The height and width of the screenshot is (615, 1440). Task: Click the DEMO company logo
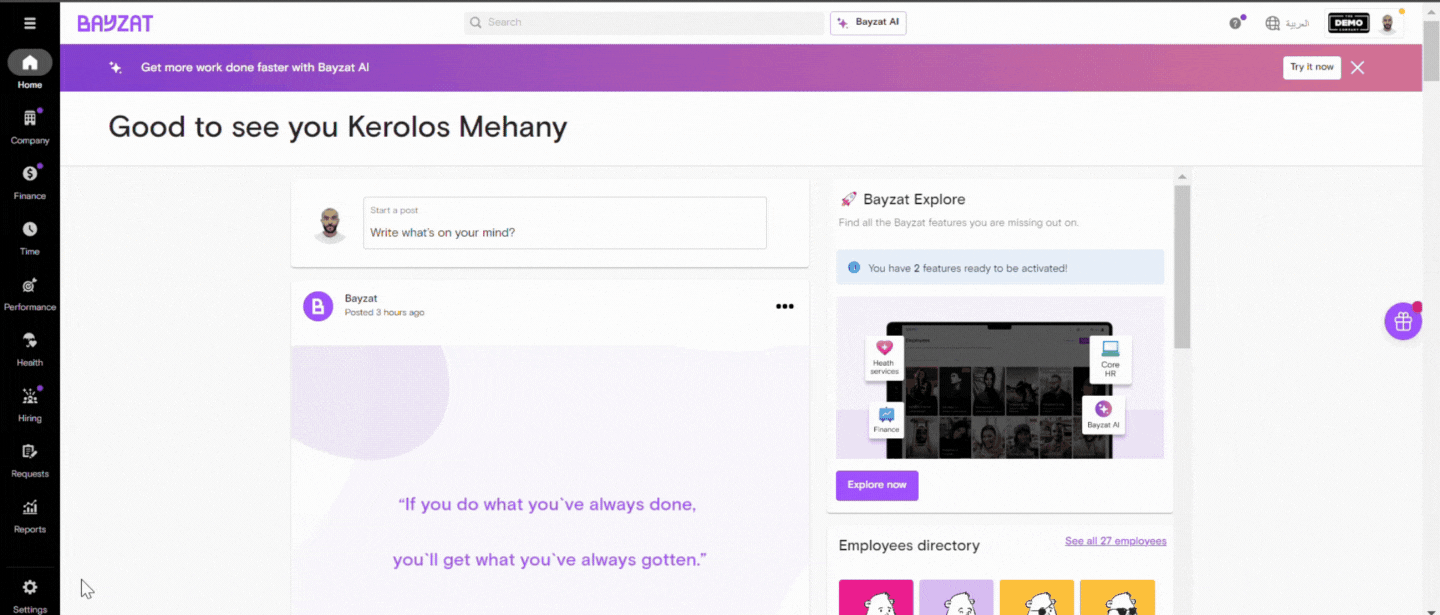(1349, 23)
